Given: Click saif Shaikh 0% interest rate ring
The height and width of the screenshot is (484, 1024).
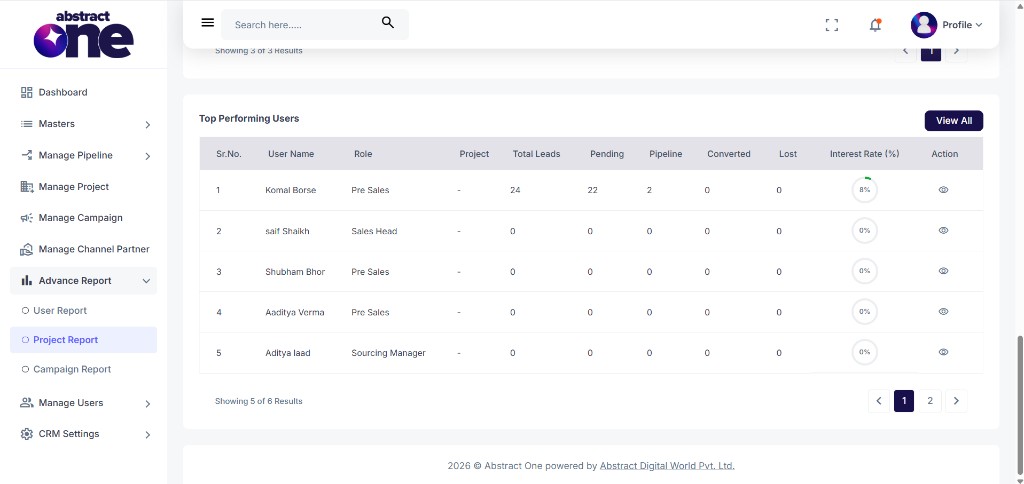Looking at the screenshot, I should [865, 231].
